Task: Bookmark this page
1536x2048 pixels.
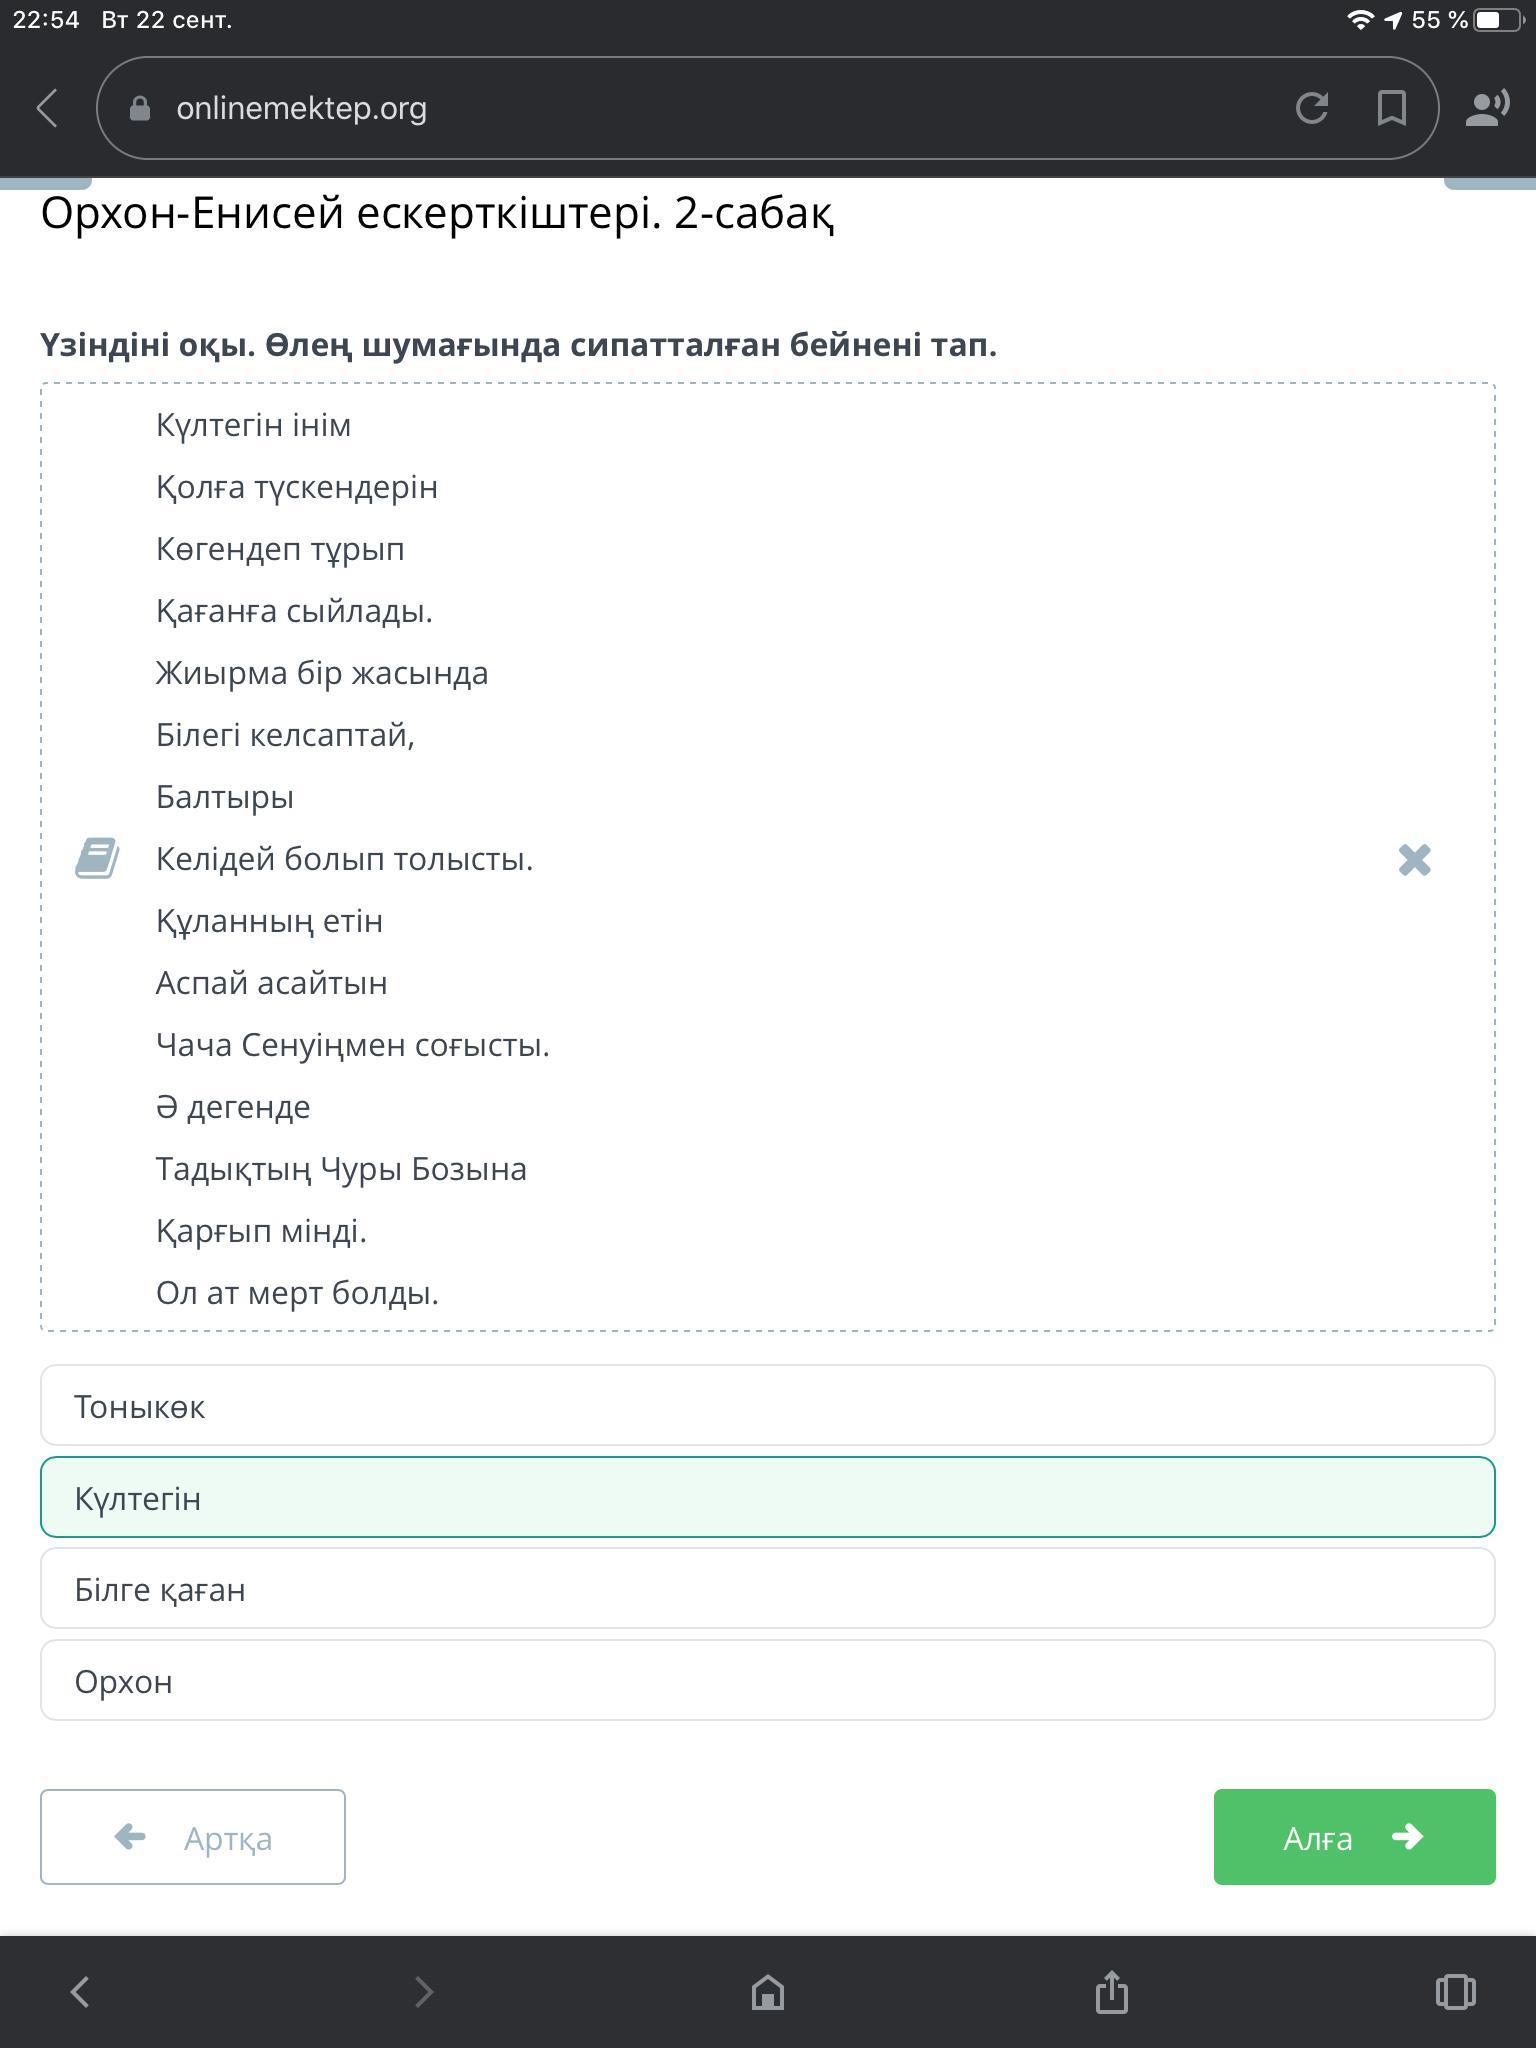Action: (1391, 108)
